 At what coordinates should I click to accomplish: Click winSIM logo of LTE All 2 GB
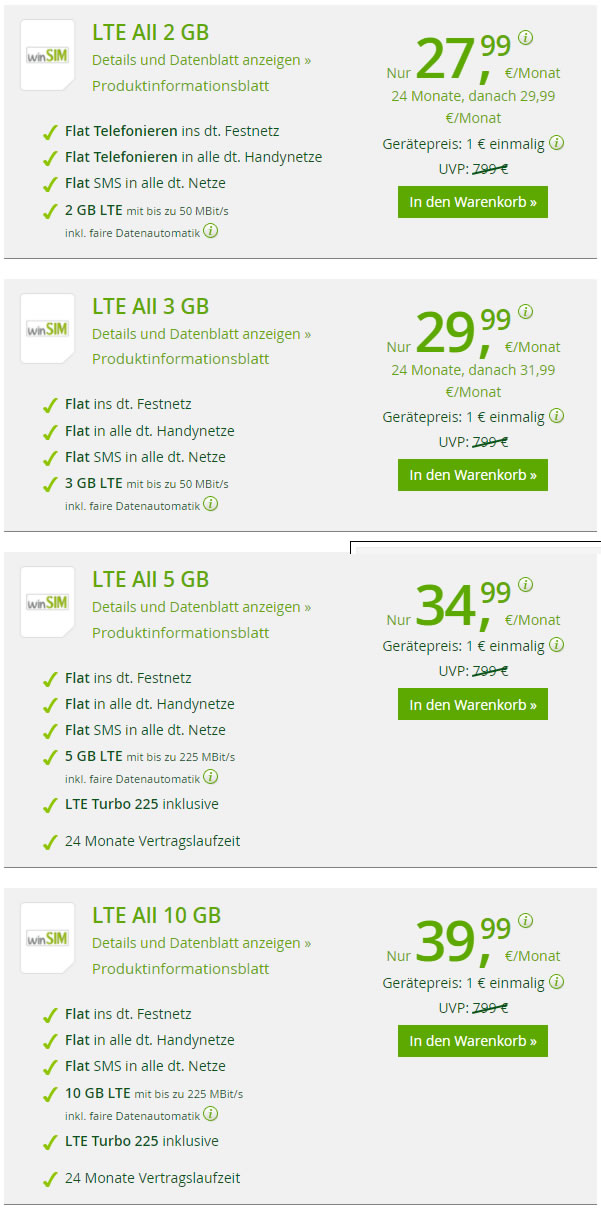pos(48,55)
